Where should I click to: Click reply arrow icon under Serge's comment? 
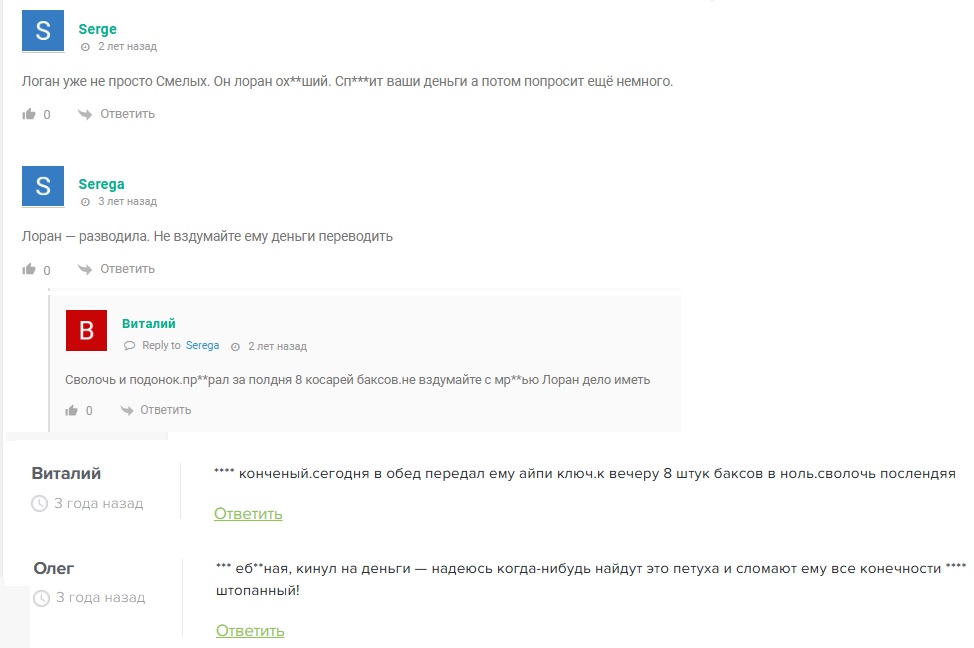(x=84, y=114)
